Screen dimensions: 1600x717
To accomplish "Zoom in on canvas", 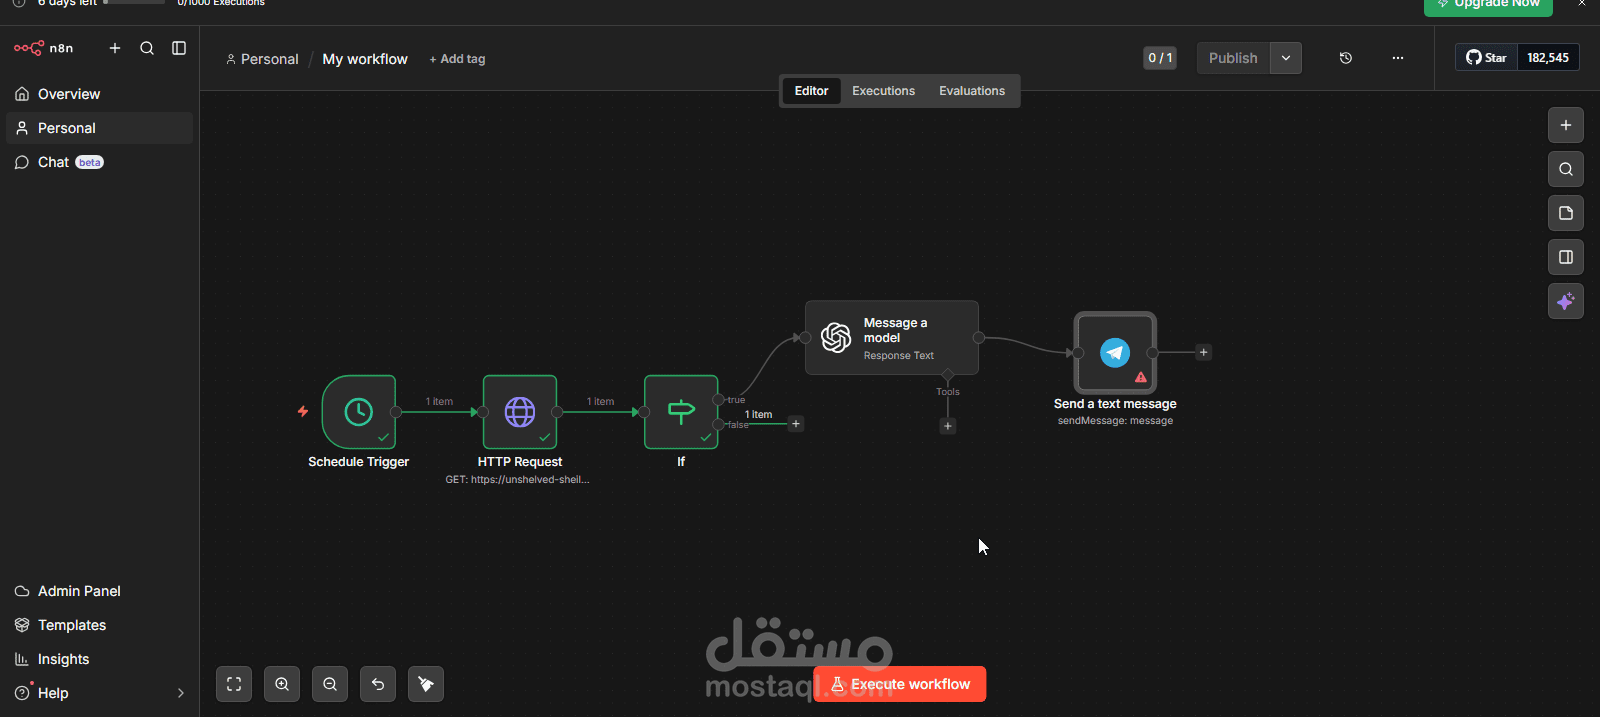I will (x=282, y=684).
